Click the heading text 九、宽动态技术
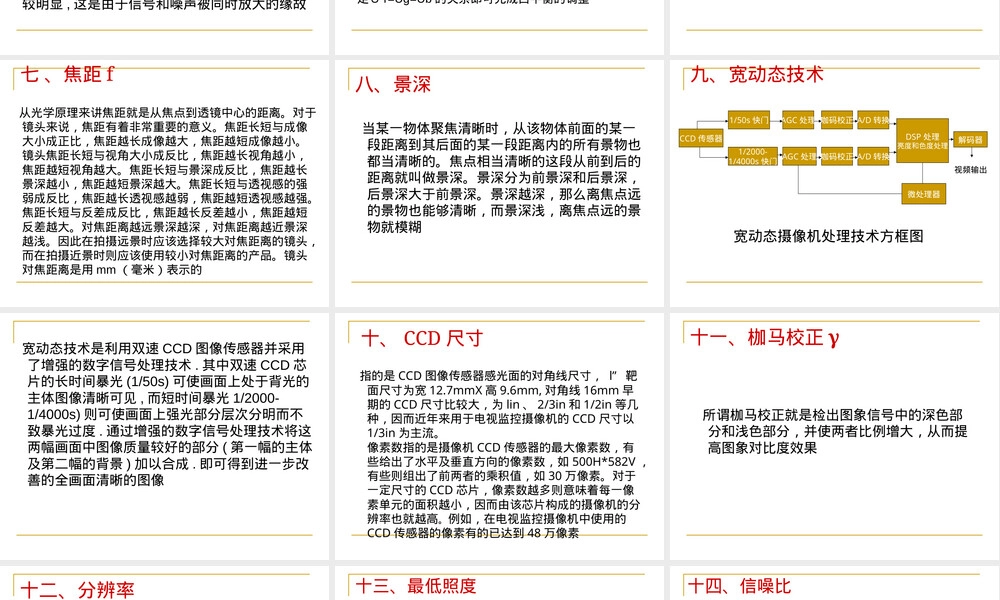 pos(756,74)
